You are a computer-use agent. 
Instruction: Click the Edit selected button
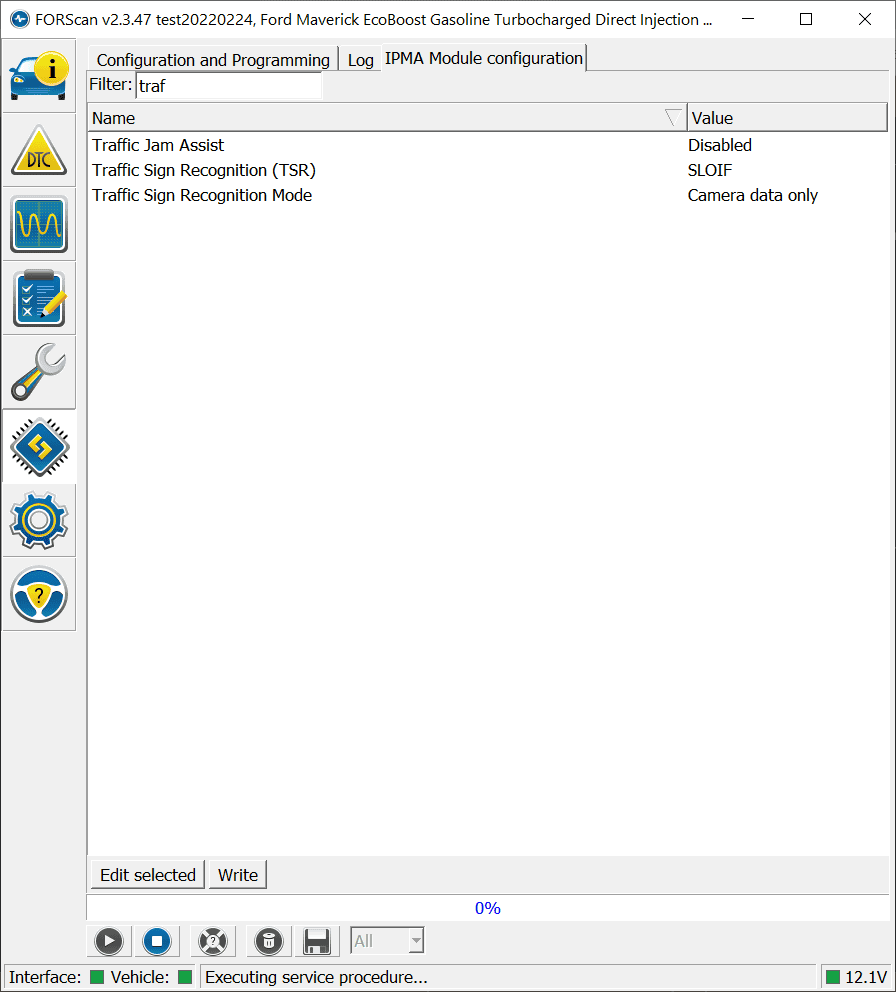click(x=148, y=874)
